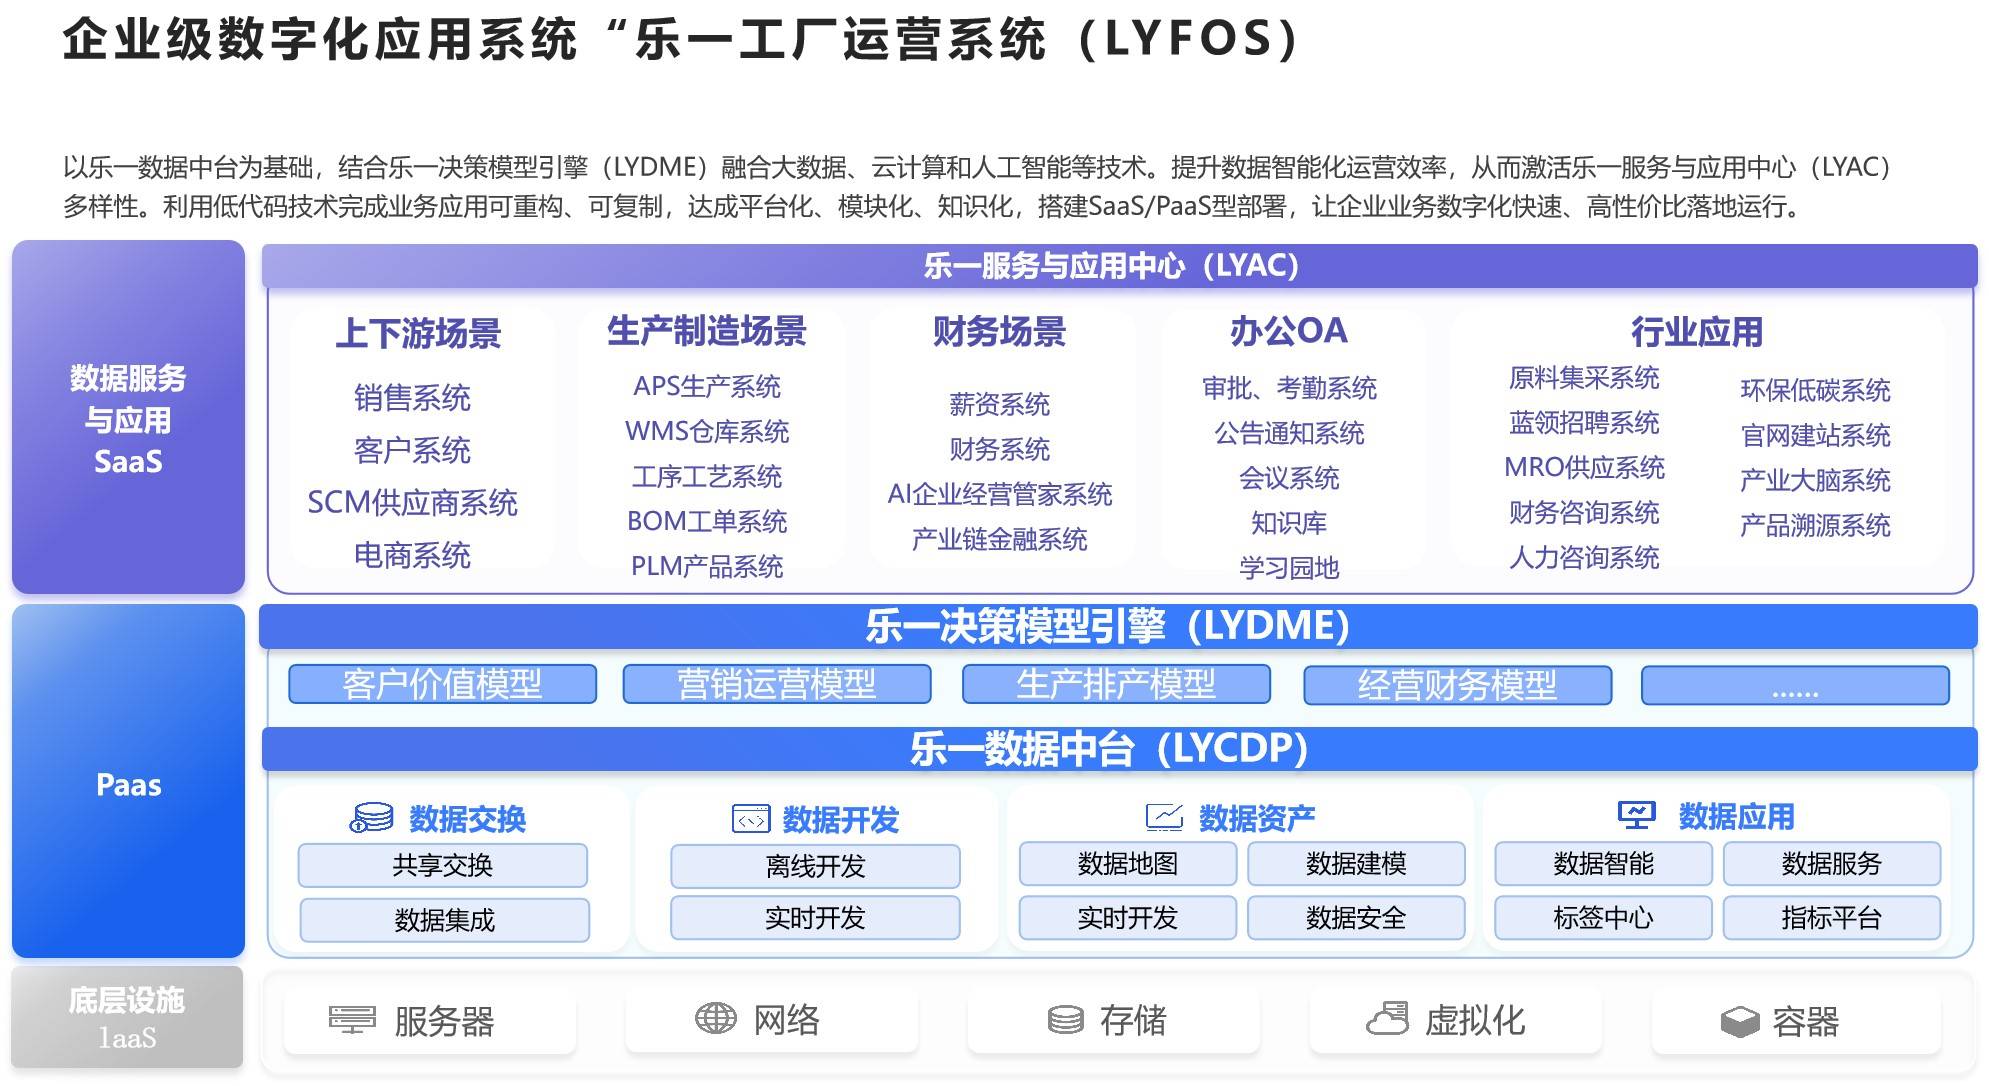
Task: Select the 经营财务模型 box
Action: (x=1457, y=685)
